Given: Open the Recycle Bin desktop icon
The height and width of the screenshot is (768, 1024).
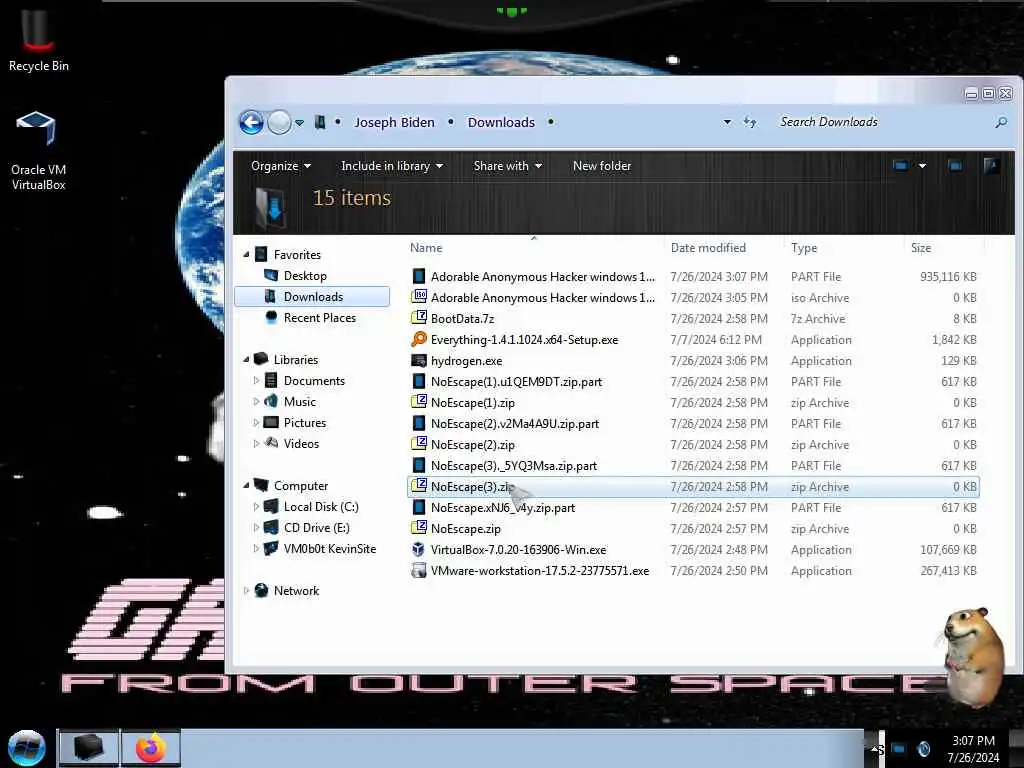Looking at the screenshot, I should click(38, 40).
